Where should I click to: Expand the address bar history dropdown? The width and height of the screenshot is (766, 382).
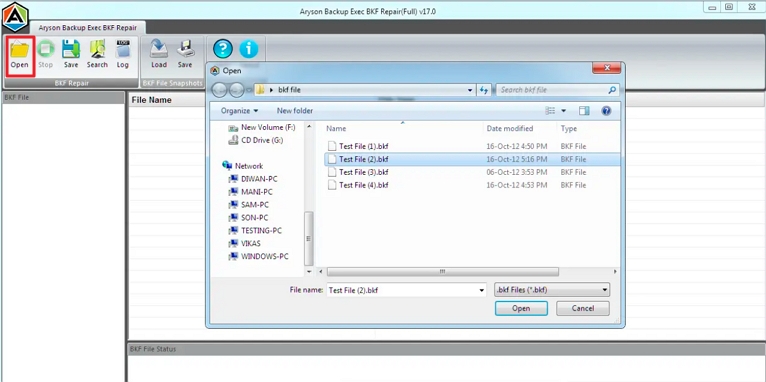point(470,90)
